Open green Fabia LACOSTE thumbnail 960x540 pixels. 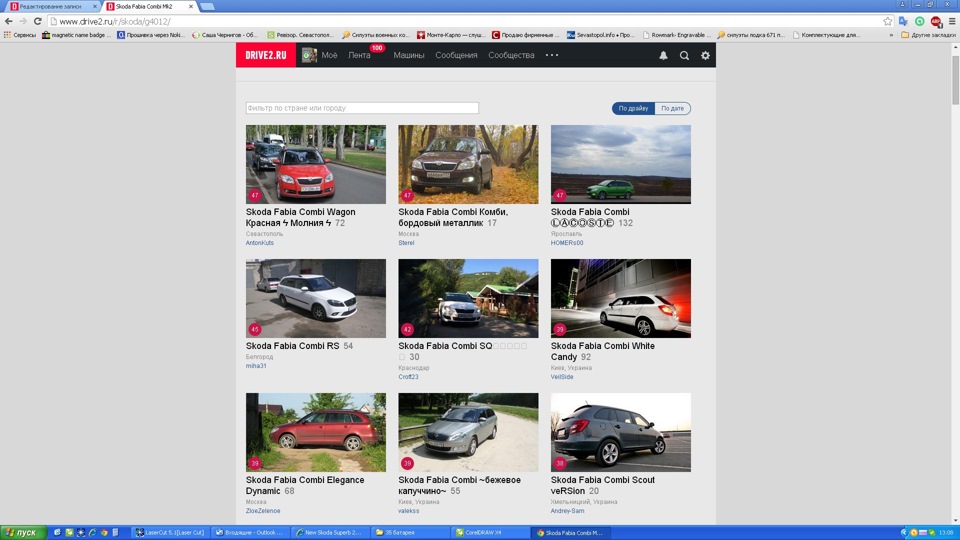[x=621, y=164]
